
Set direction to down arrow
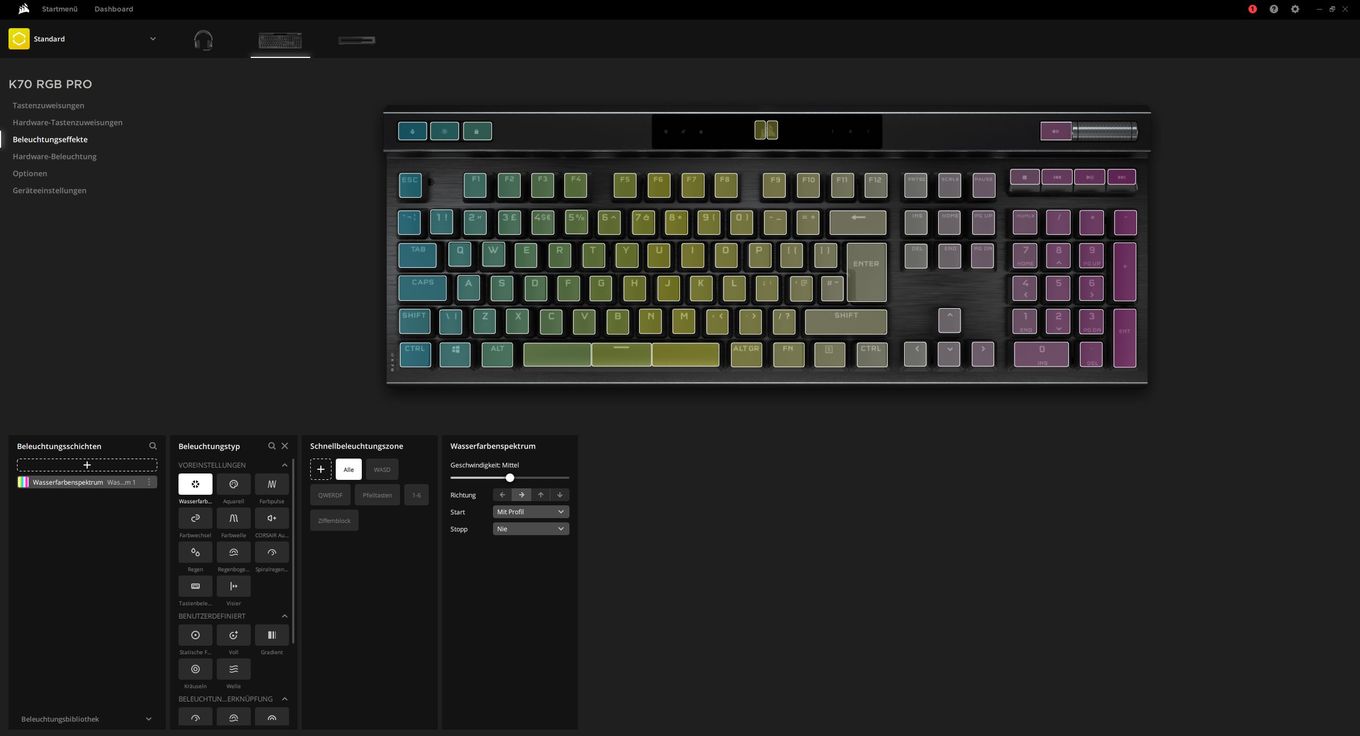pyautogui.click(x=560, y=495)
